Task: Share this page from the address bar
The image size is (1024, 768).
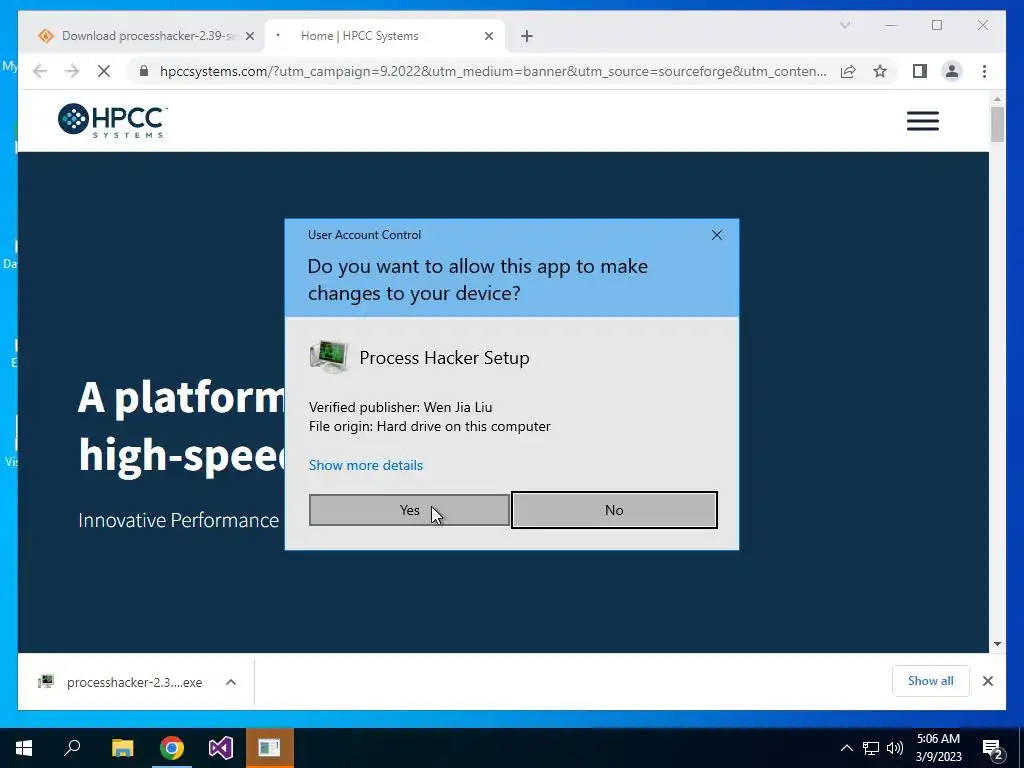Action: [x=848, y=71]
